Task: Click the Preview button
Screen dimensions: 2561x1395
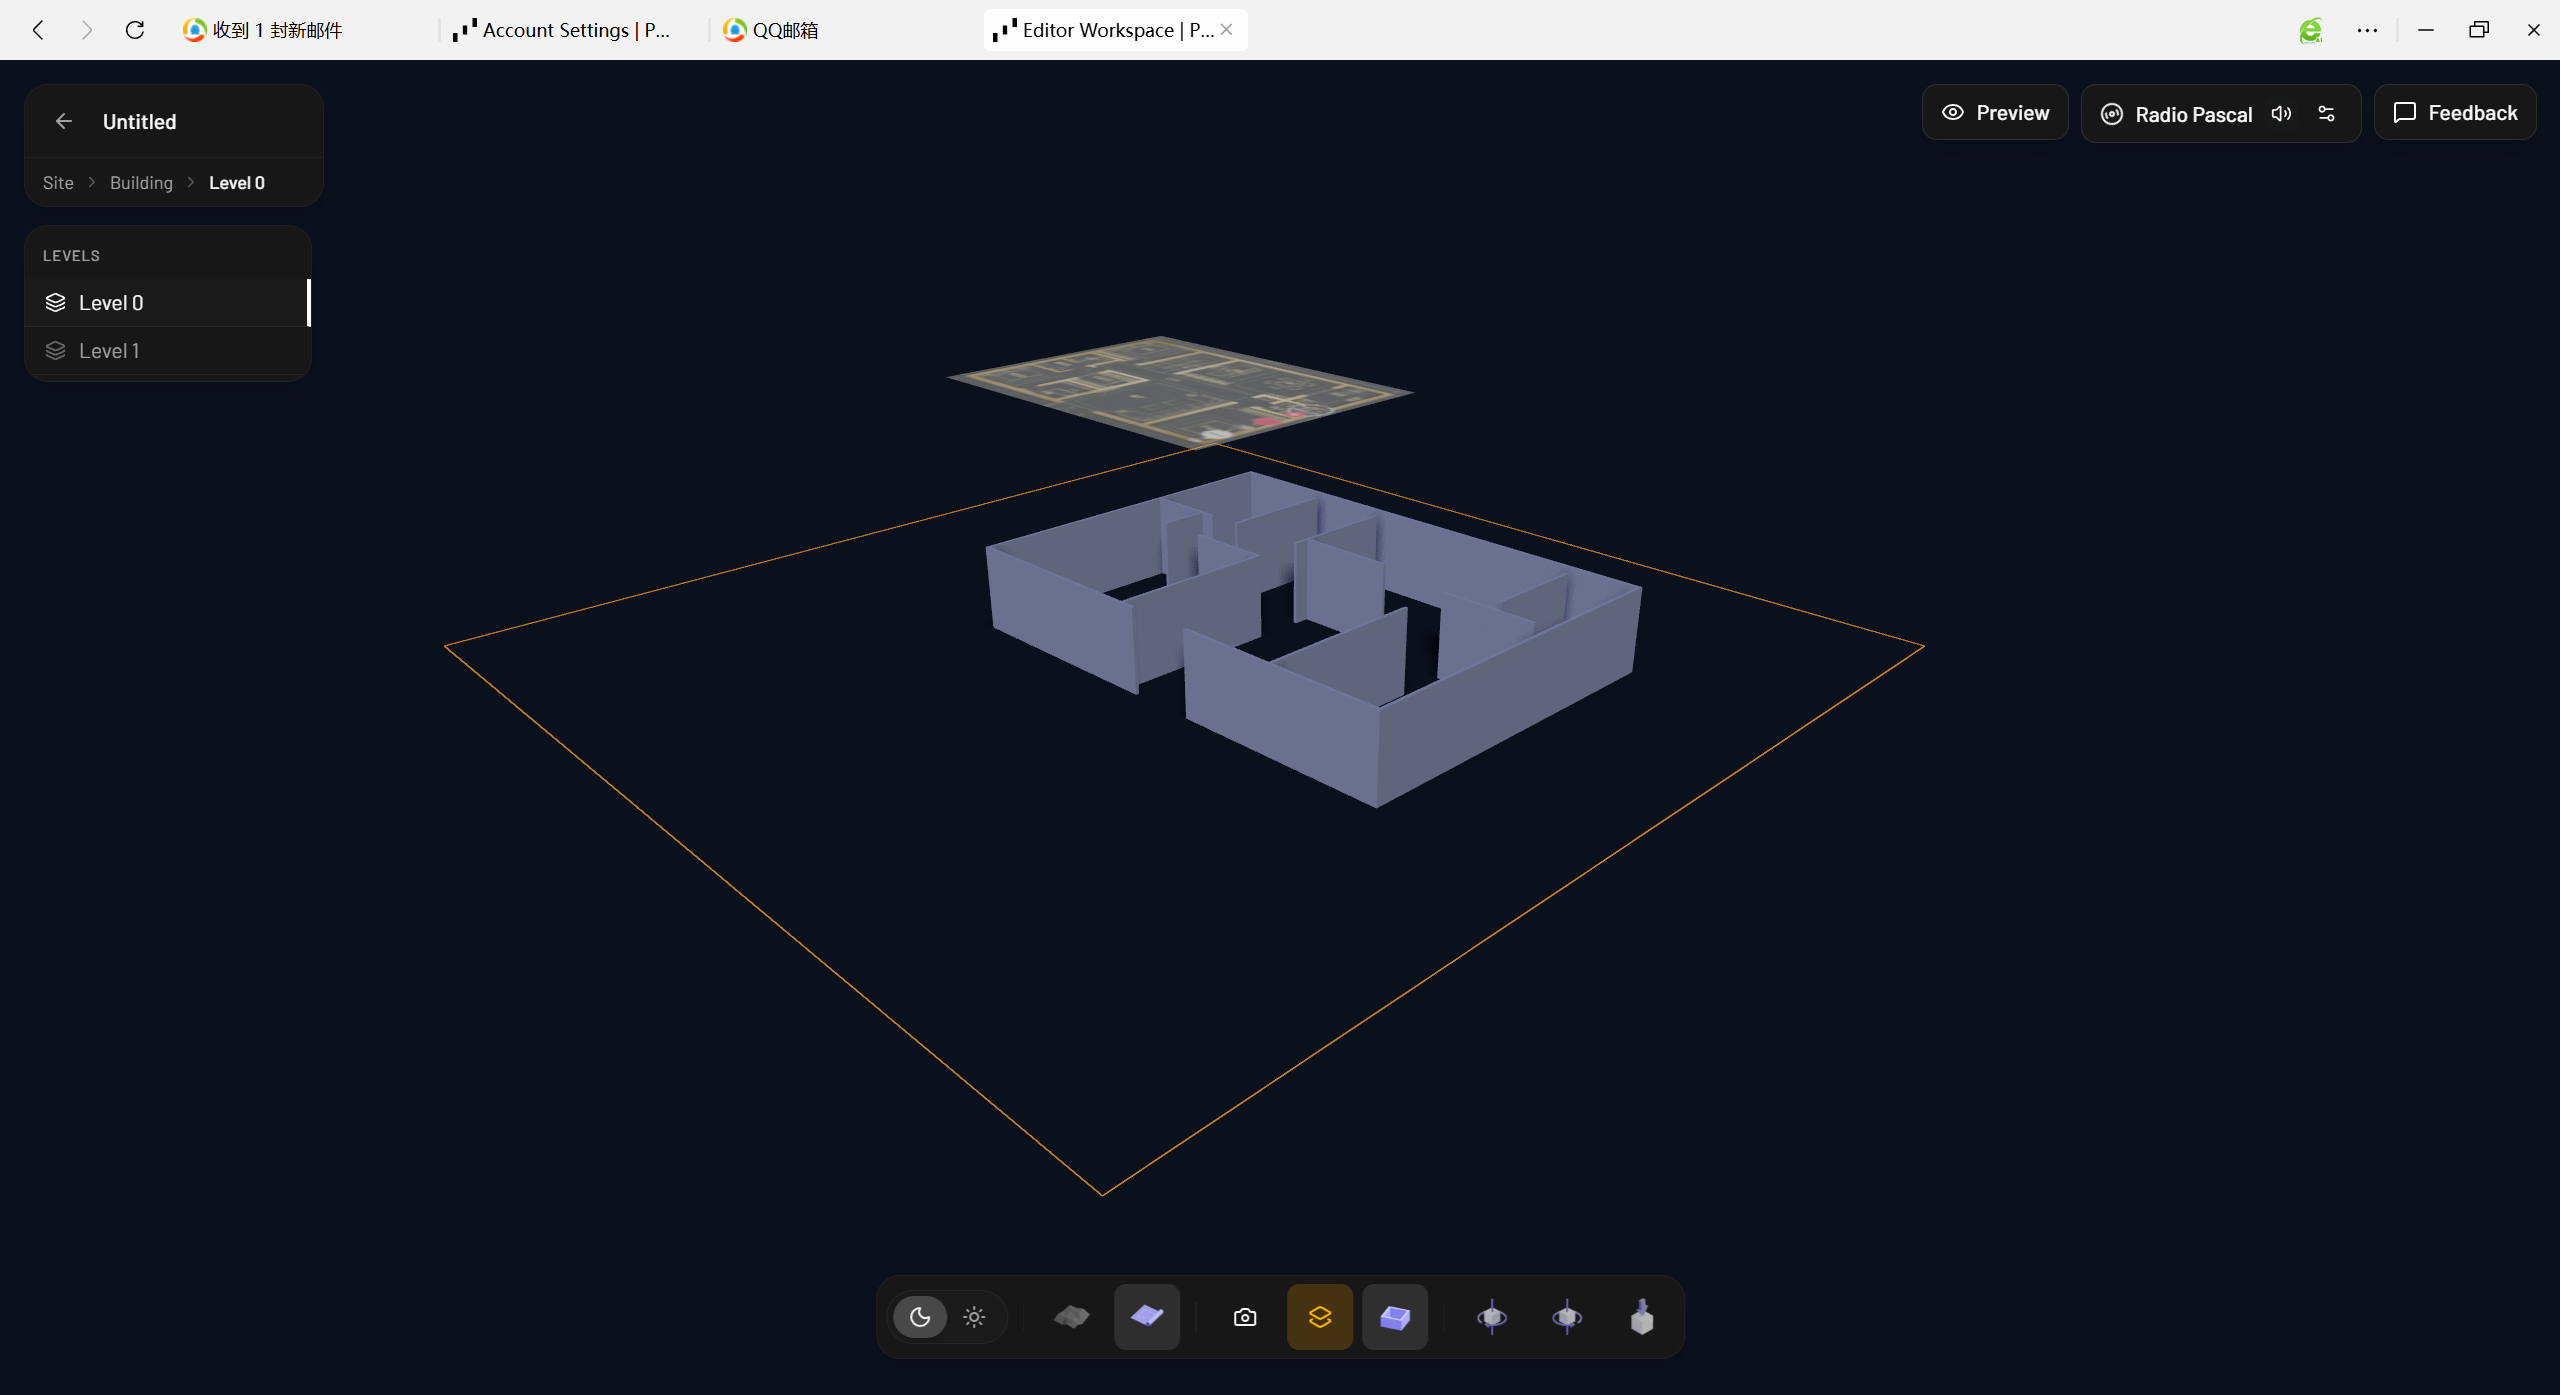Action: point(1995,113)
